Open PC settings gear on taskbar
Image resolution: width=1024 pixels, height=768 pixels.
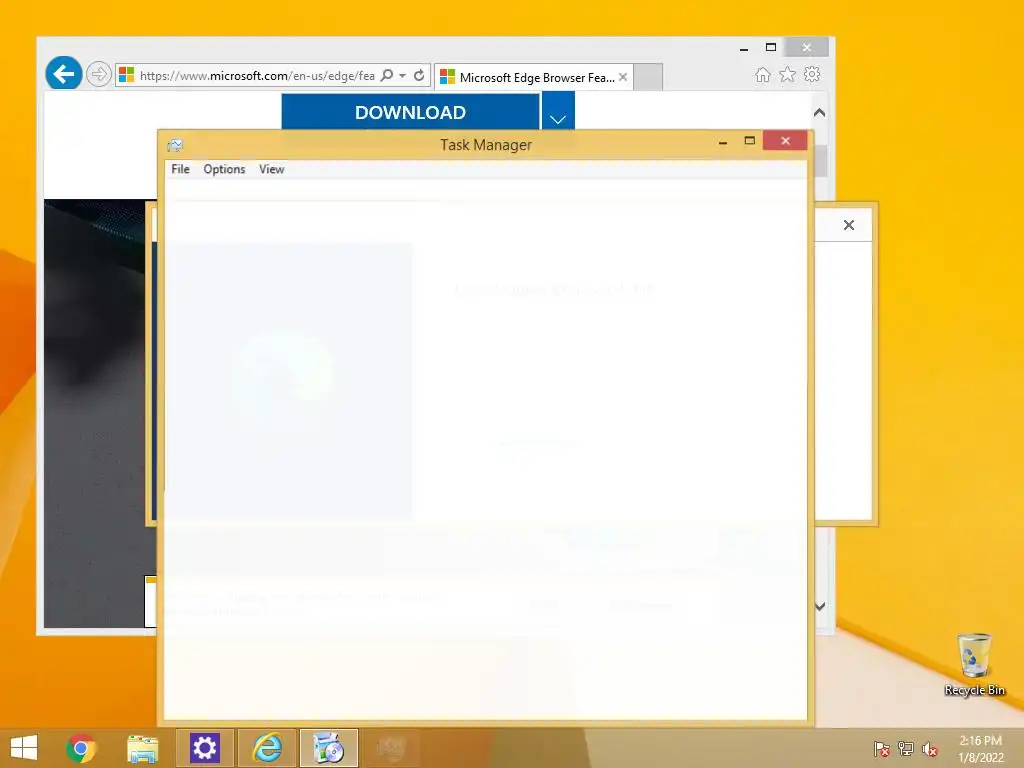tap(204, 748)
